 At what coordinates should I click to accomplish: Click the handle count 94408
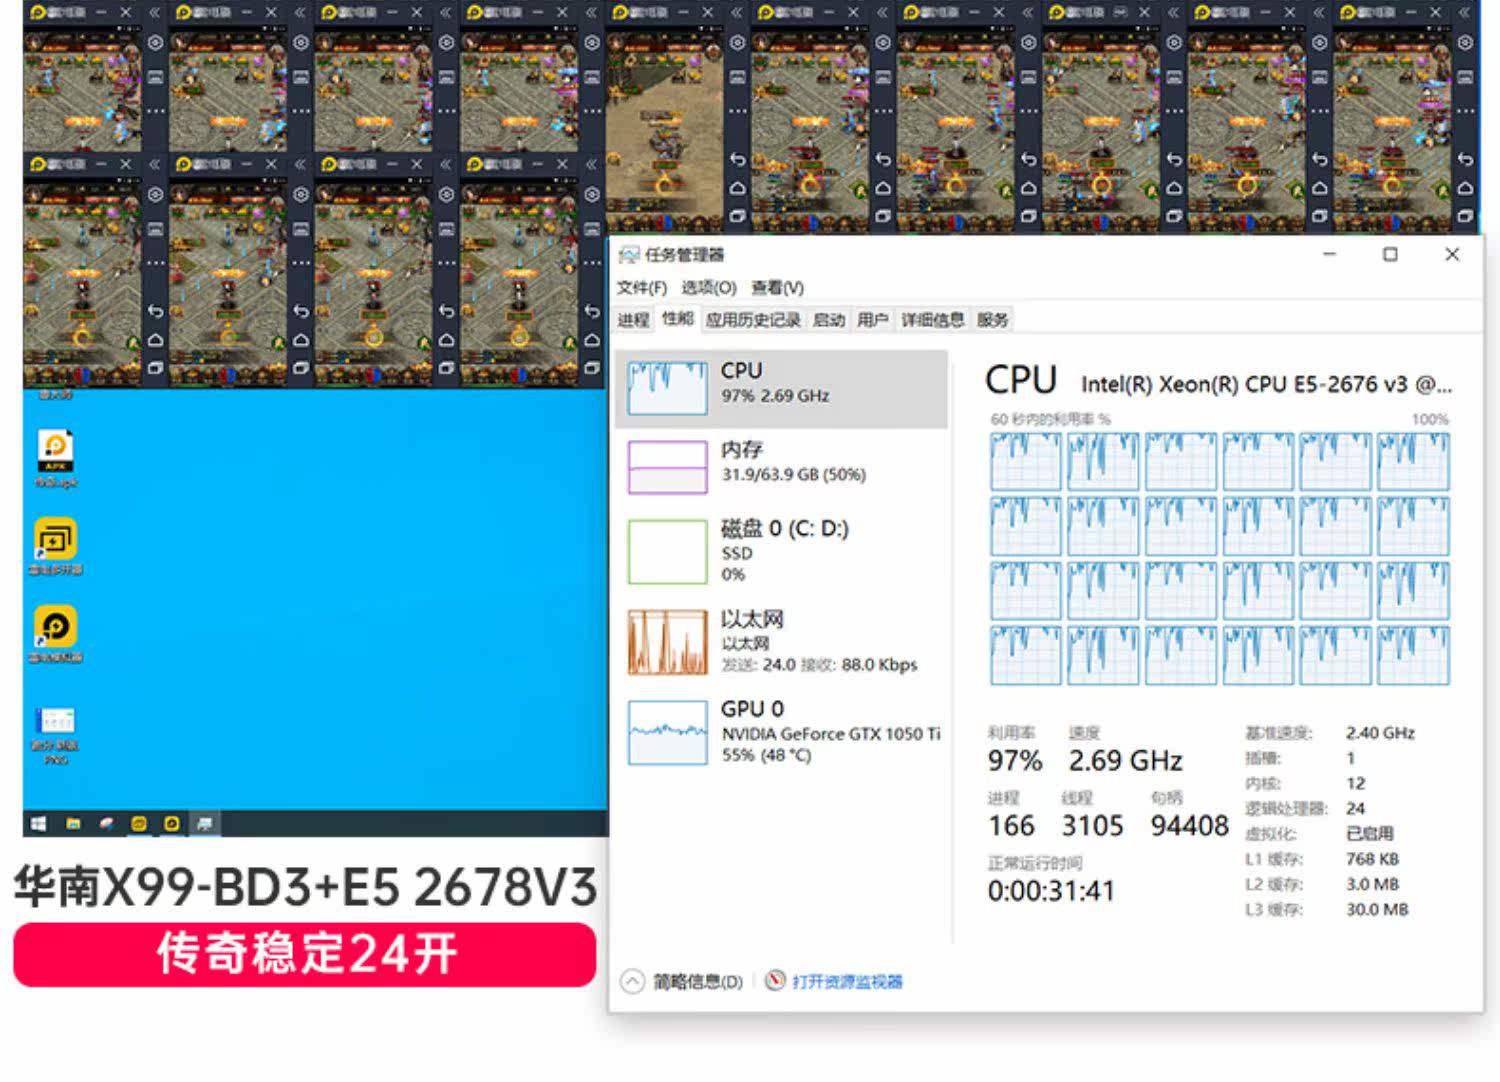pyautogui.click(x=1190, y=826)
